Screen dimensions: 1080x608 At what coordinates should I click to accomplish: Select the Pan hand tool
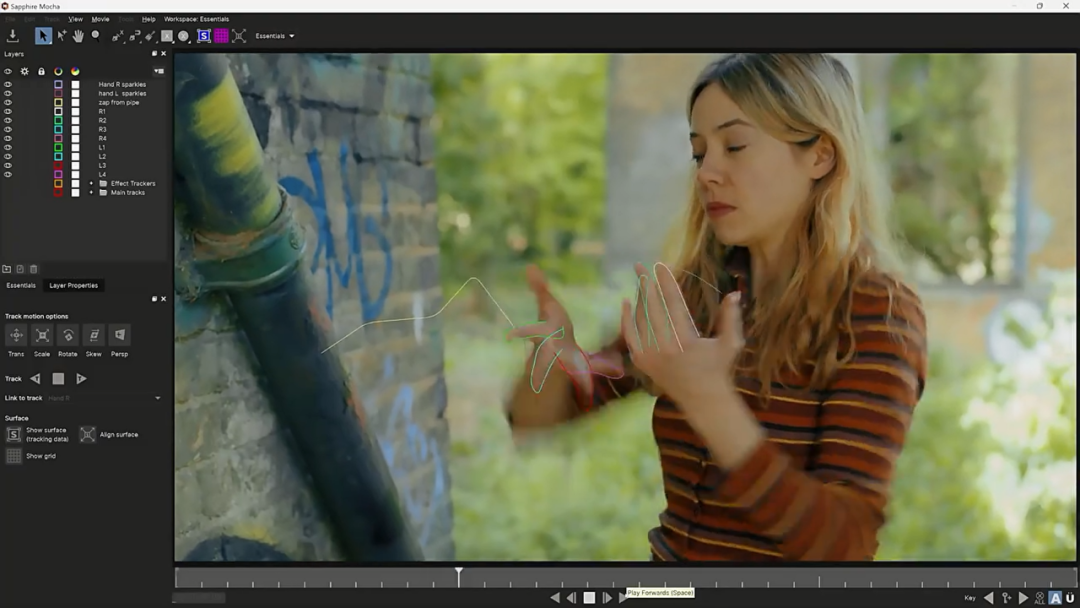[x=78, y=36]
